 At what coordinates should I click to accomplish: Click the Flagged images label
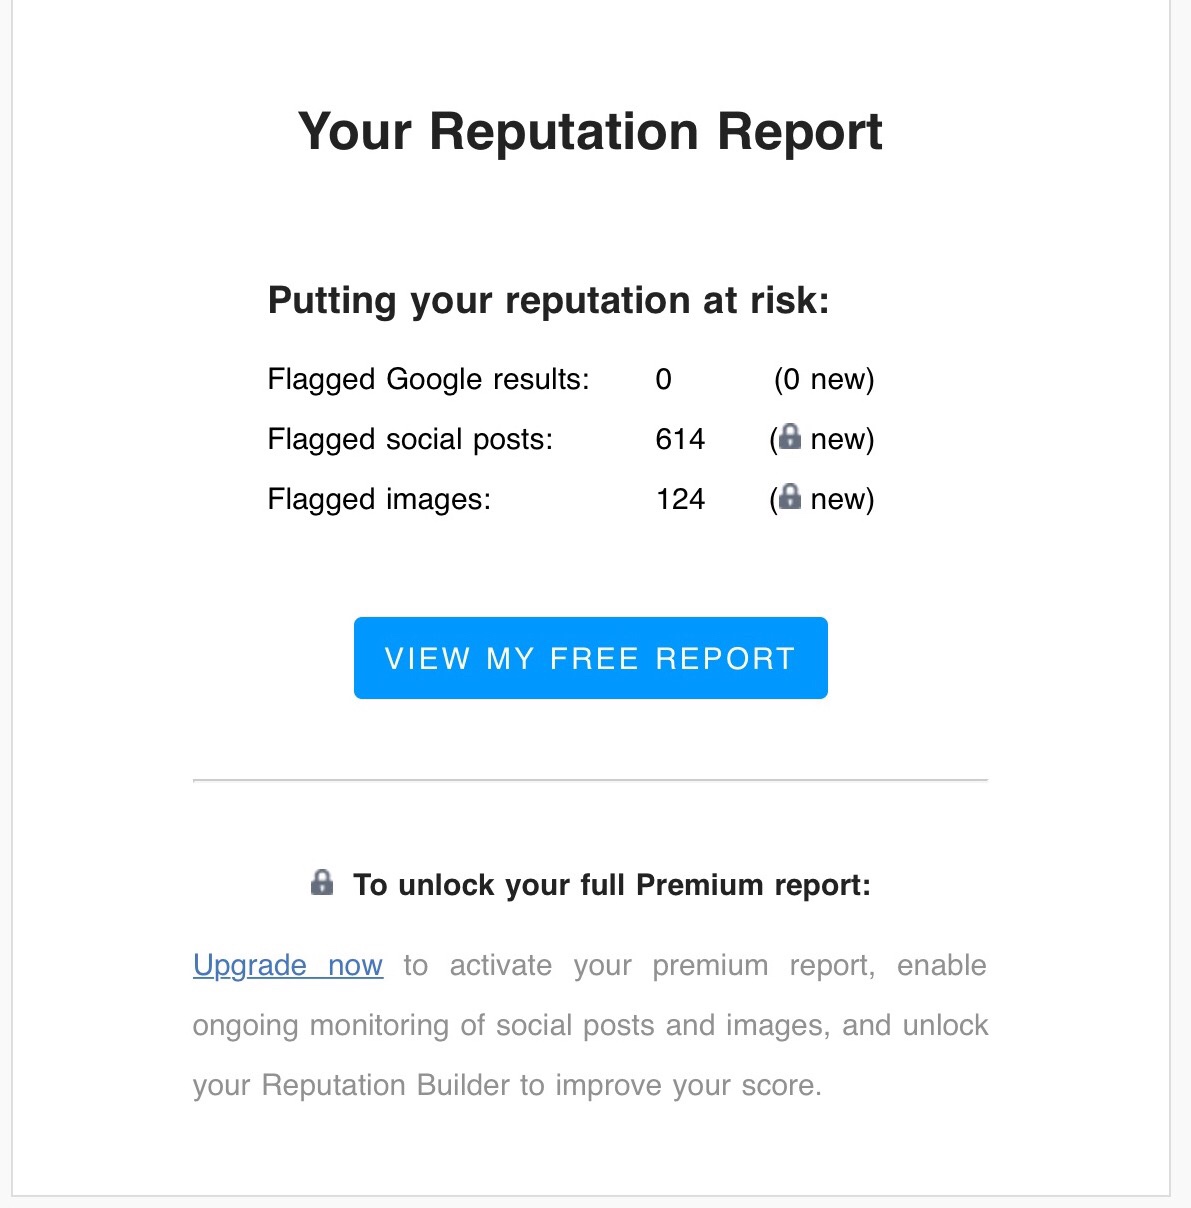click(379, 499)
